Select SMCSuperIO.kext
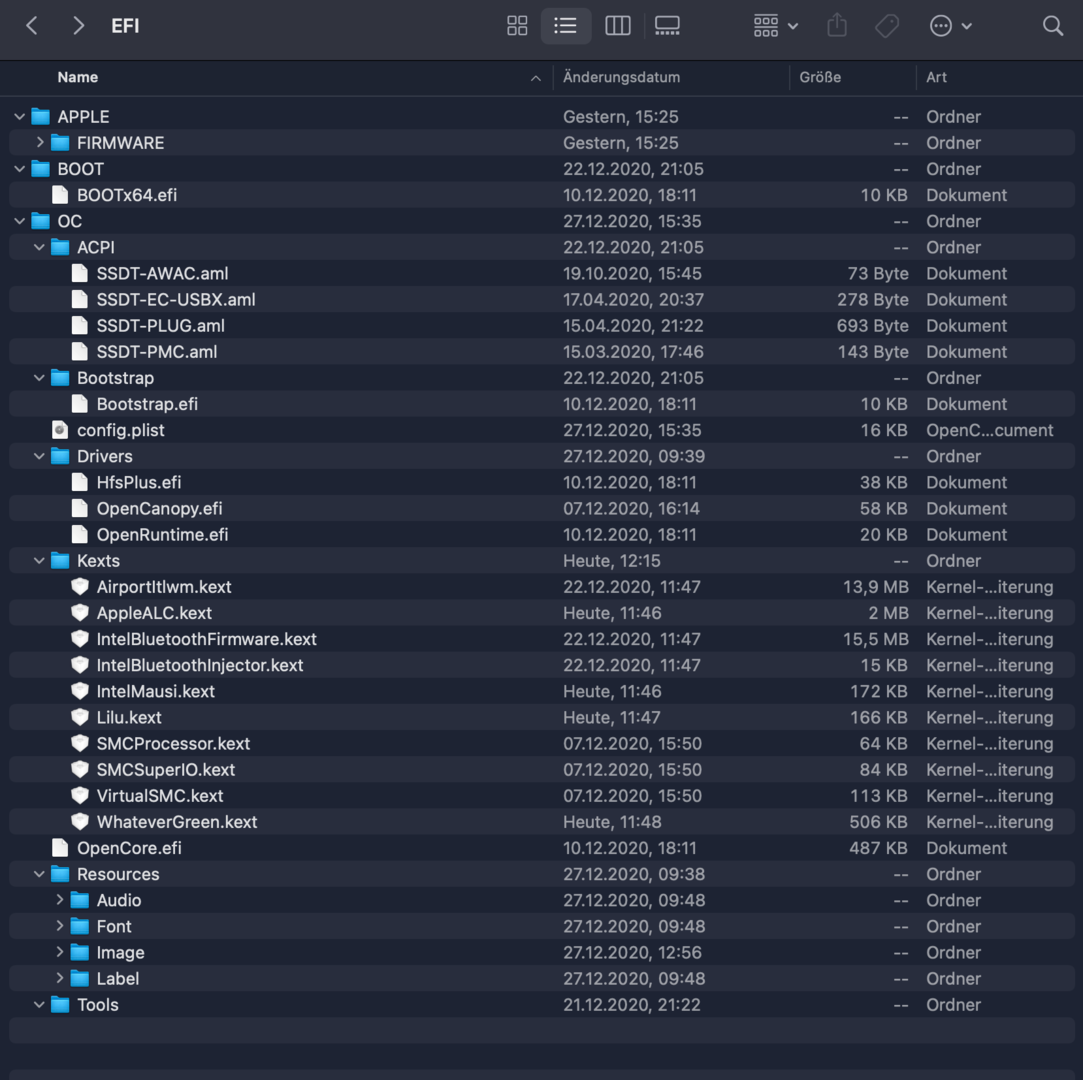 click(x=166, y=770)
